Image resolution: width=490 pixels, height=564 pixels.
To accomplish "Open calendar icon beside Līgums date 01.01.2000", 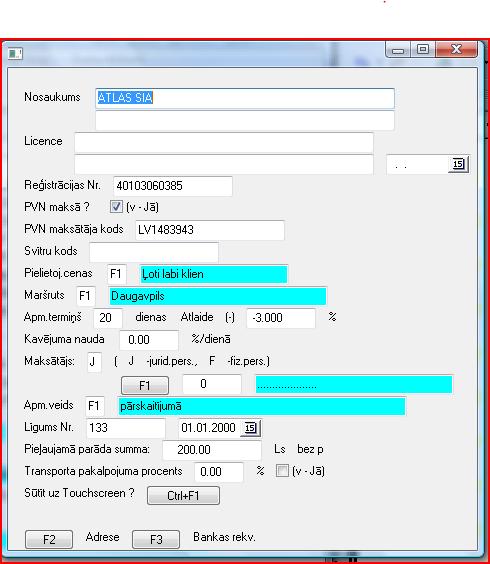I will click(251, 428).
